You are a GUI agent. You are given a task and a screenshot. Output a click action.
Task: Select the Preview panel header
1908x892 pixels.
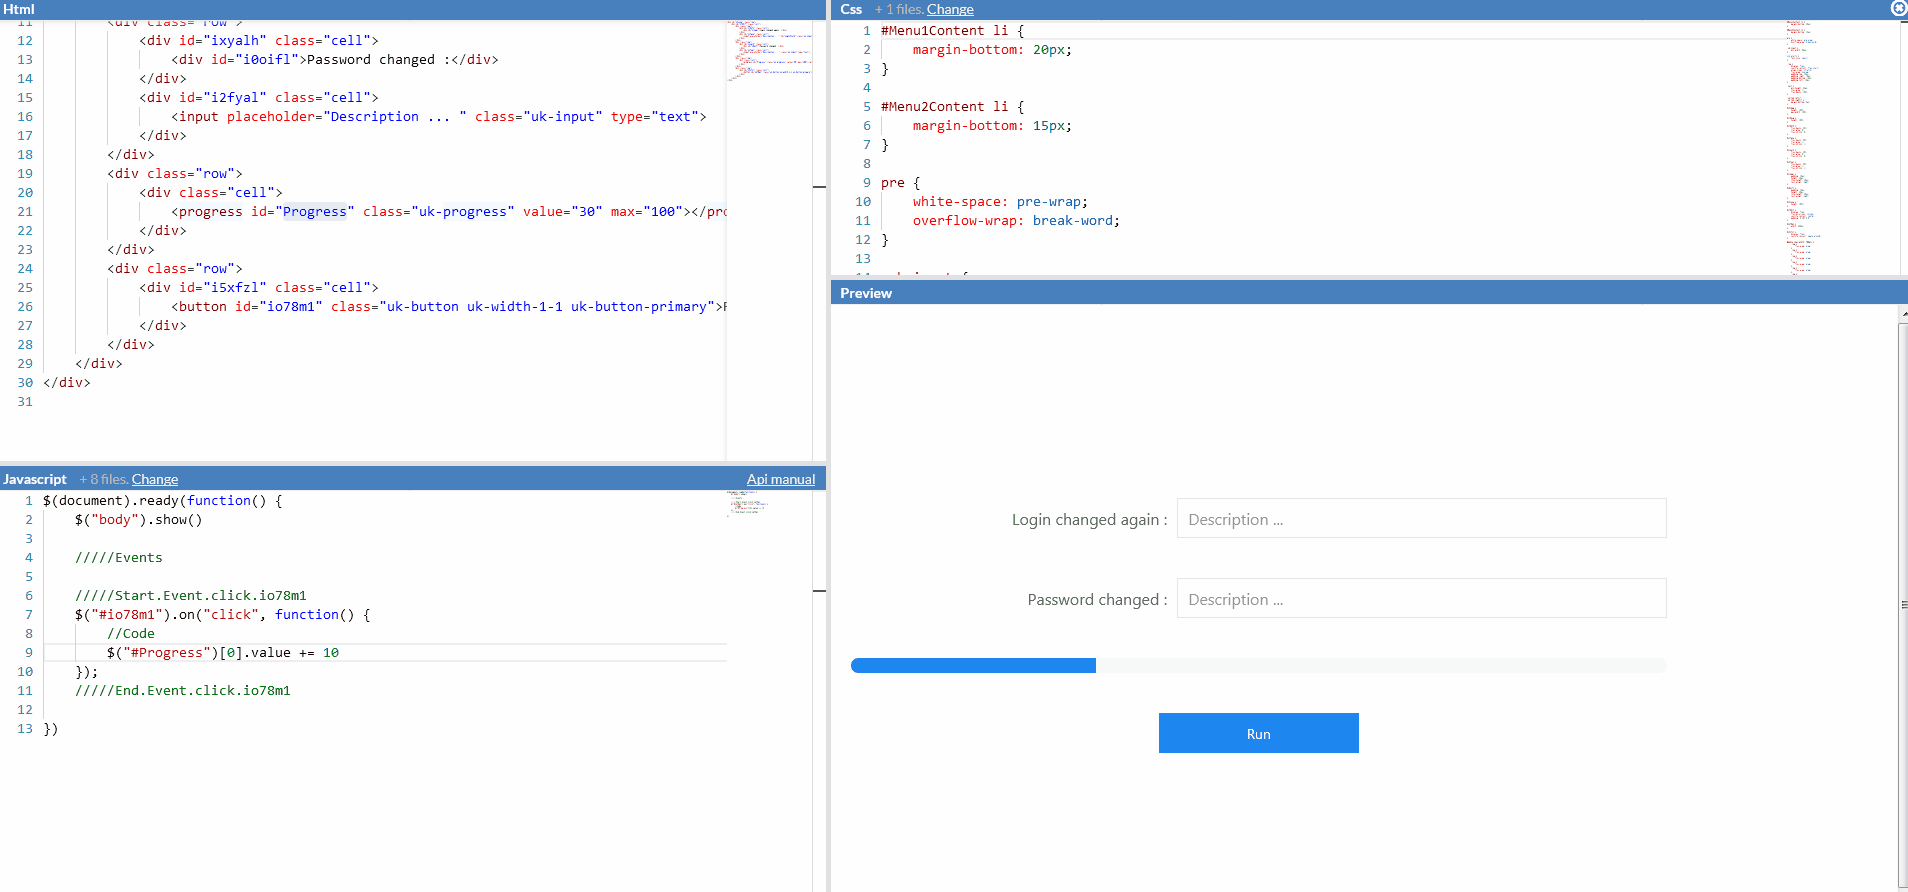click(x=866, y=293)
